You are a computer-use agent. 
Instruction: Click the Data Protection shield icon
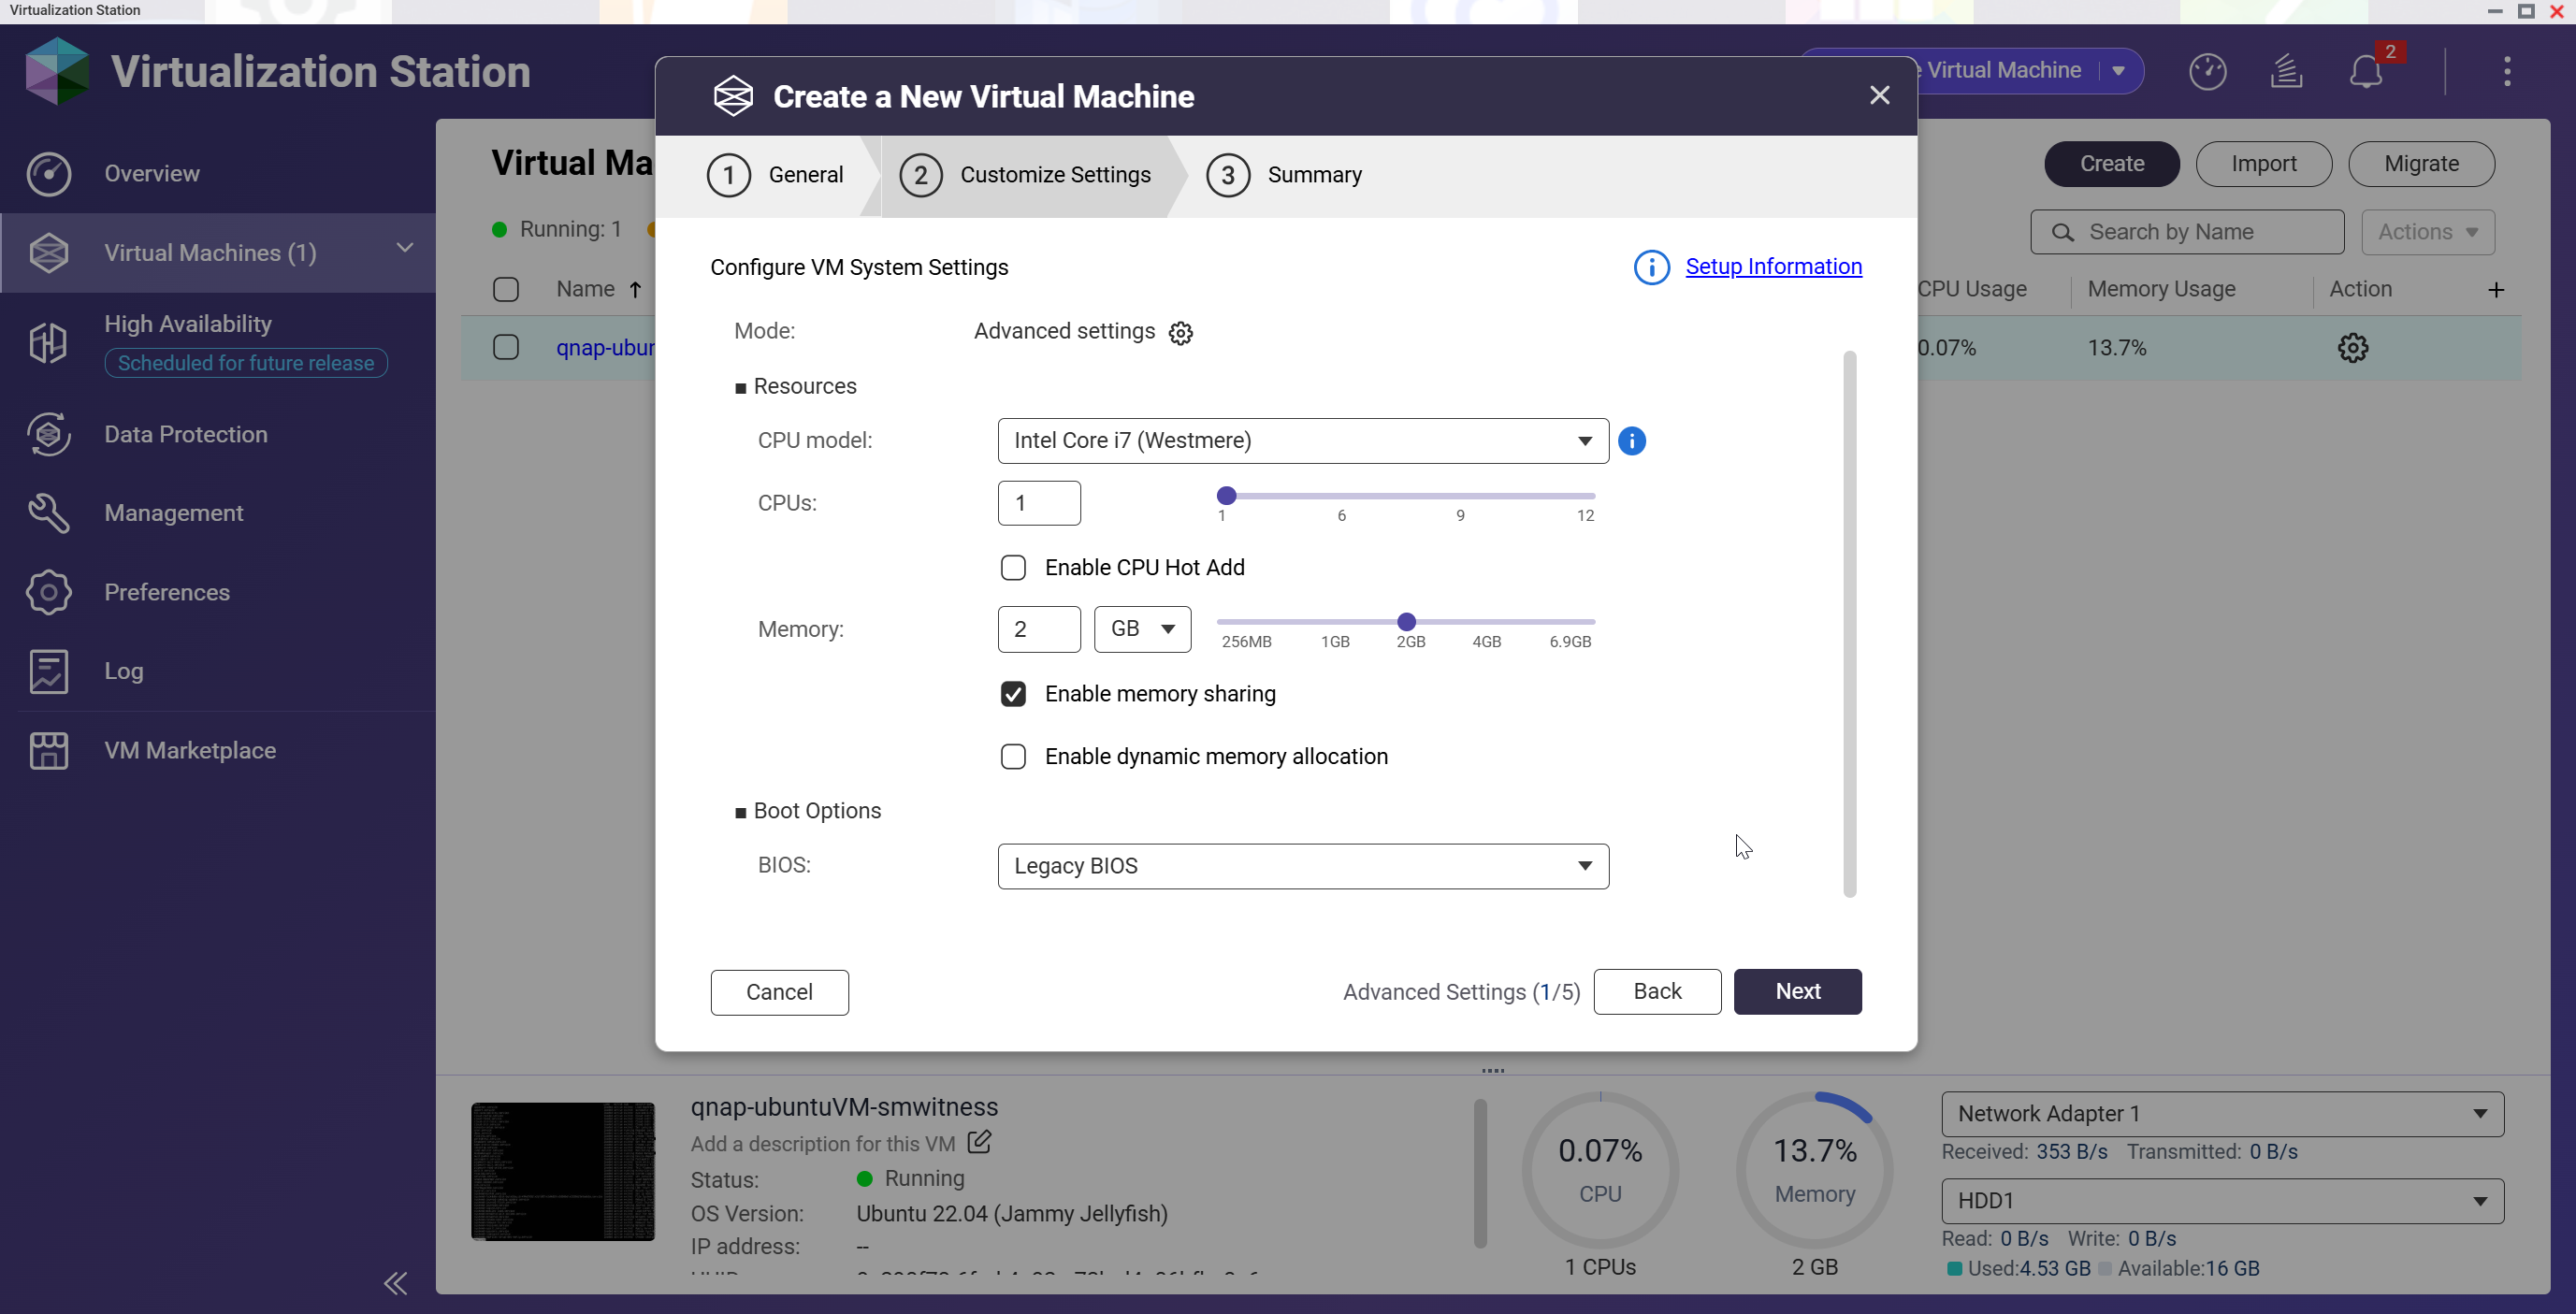click(x=48, y=434)
